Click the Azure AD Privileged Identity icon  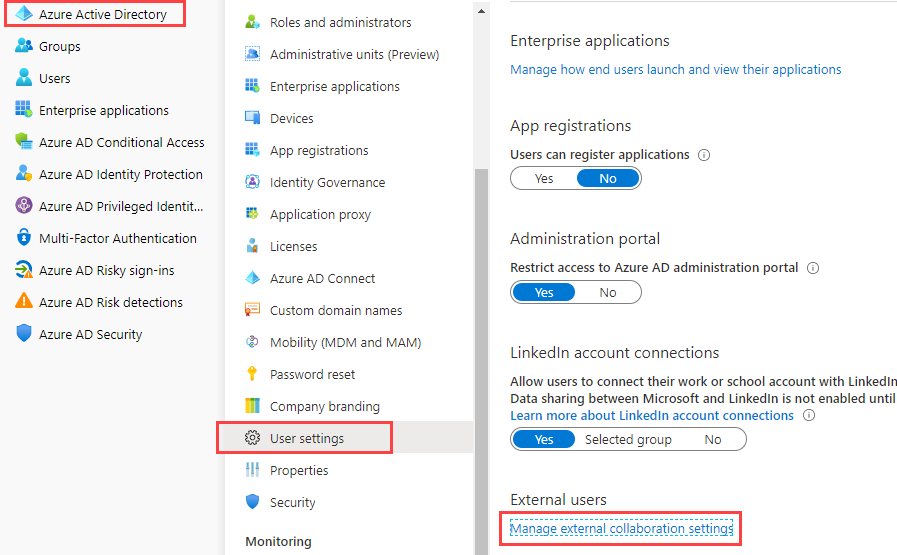point(24,206)
